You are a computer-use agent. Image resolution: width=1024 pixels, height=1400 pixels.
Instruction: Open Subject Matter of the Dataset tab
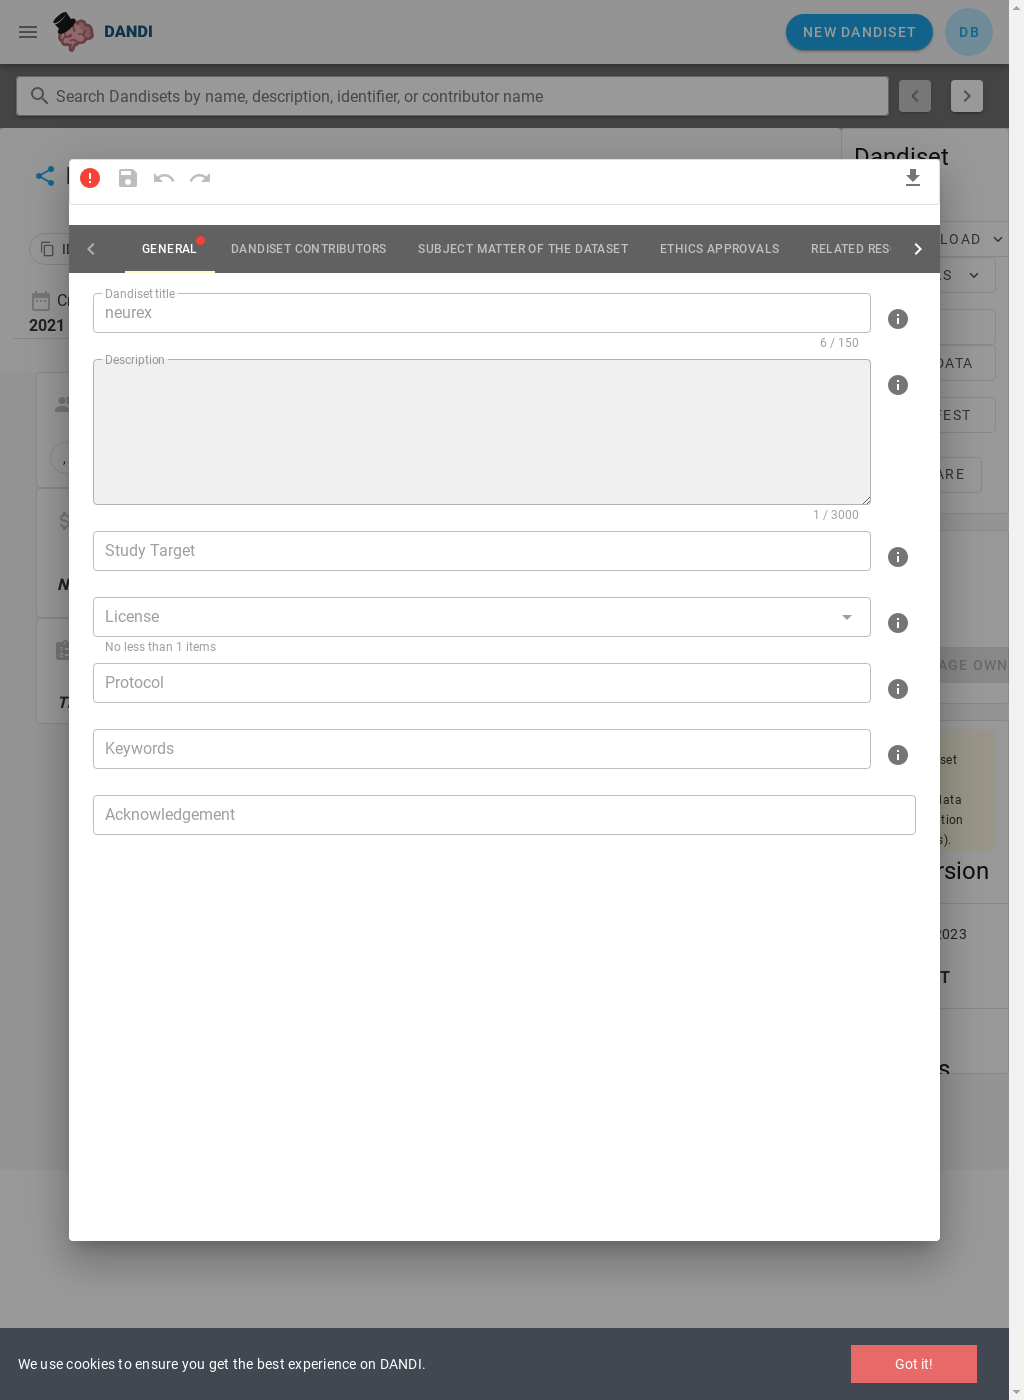(x=523, y=249)
